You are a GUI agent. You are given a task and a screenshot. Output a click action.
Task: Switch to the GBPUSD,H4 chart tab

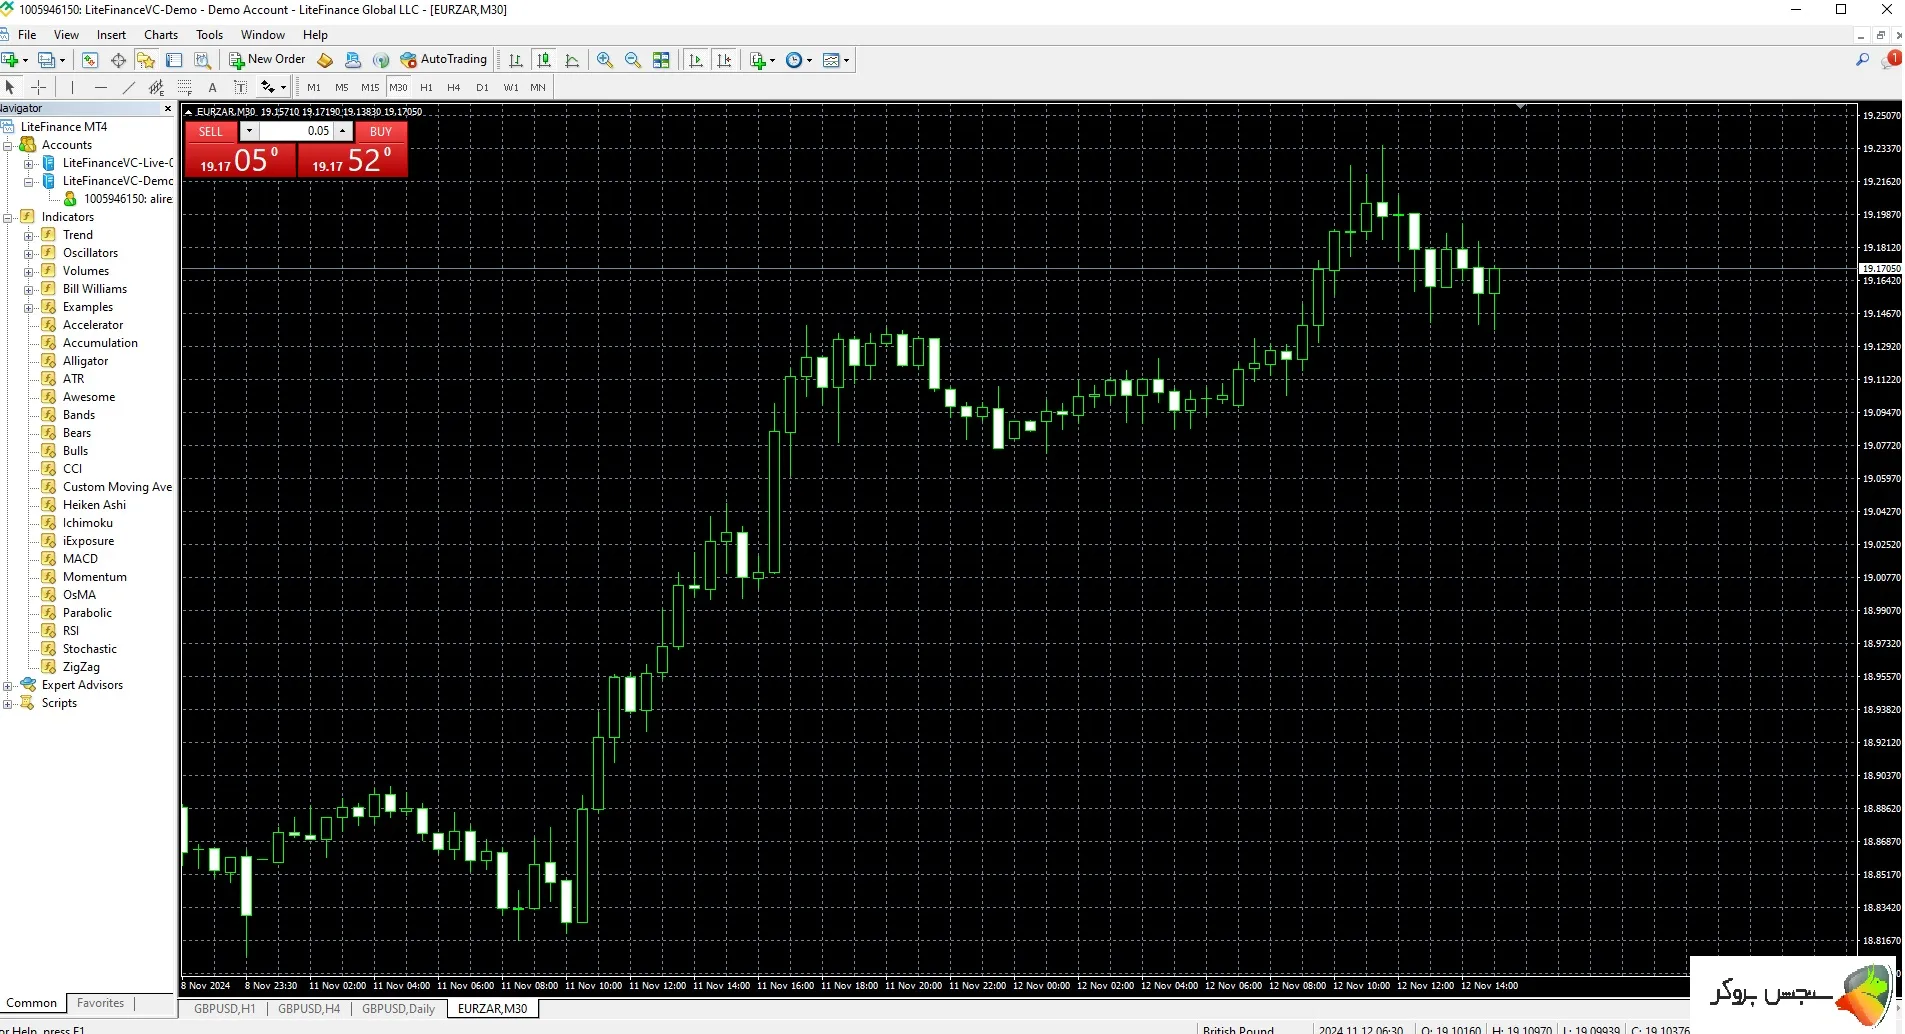(x=309, y=1008)
